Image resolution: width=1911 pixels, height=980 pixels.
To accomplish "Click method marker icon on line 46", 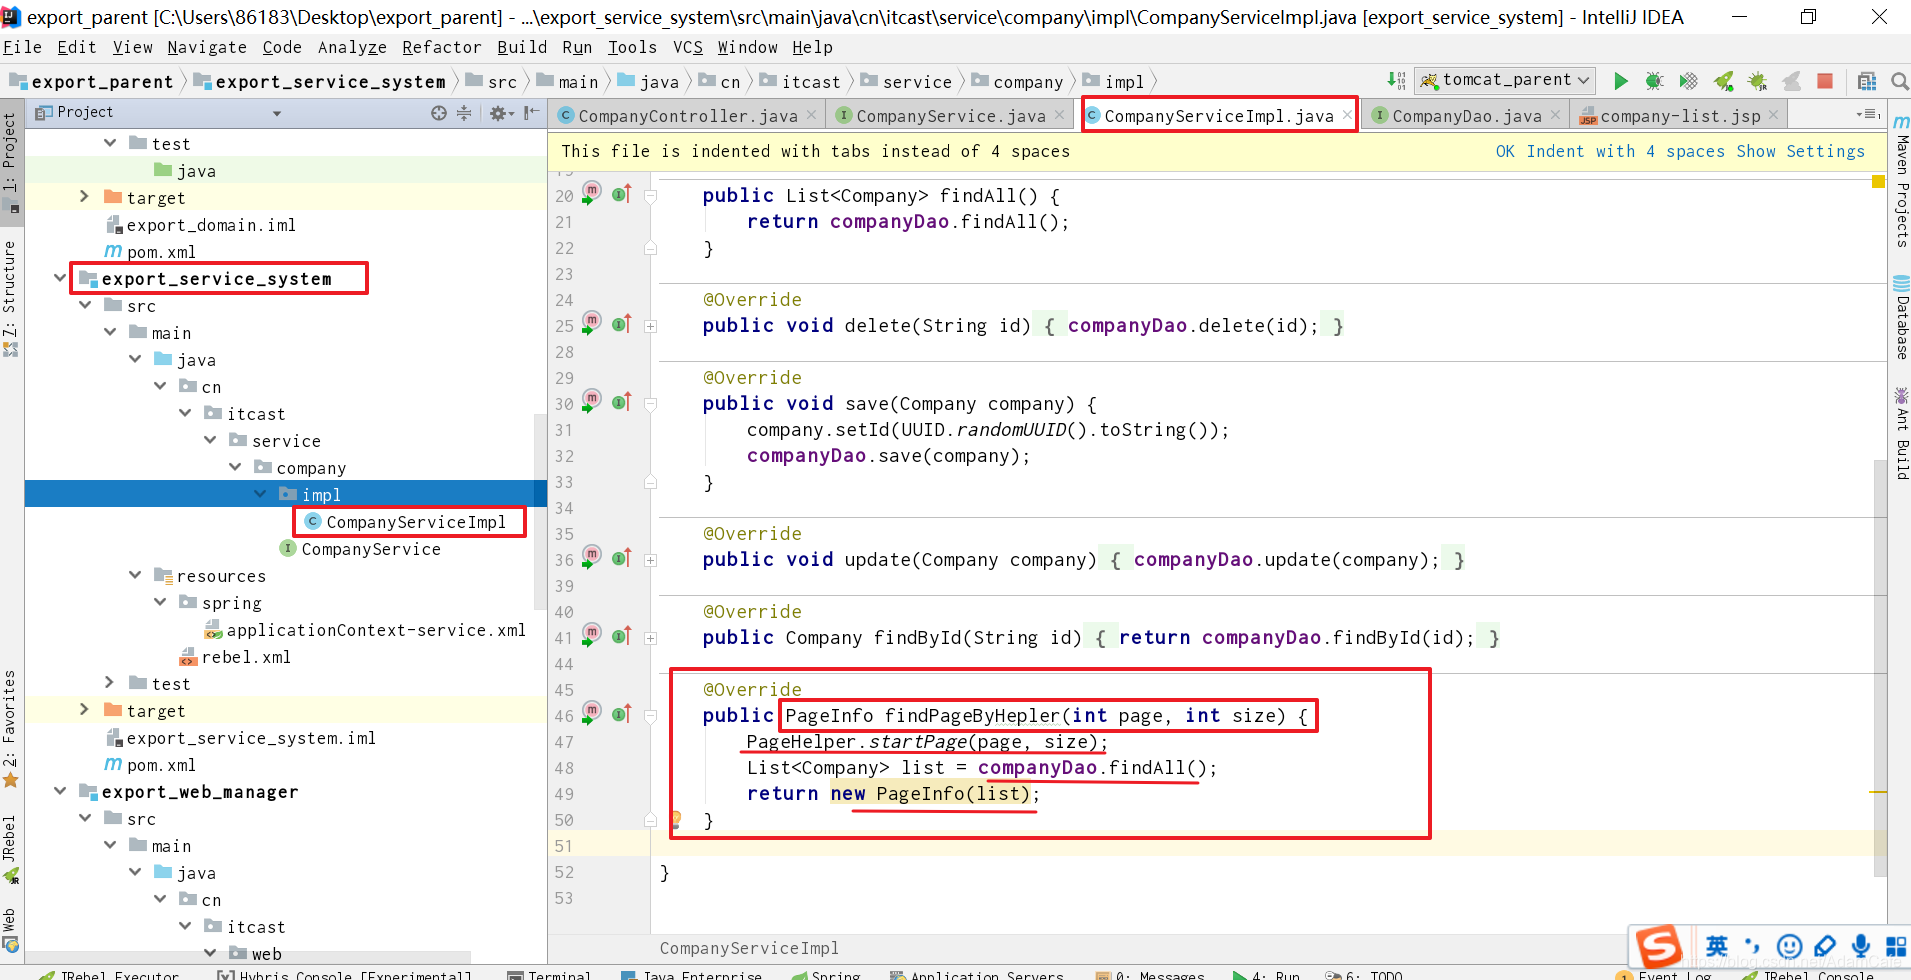I will tap(592, 712).
